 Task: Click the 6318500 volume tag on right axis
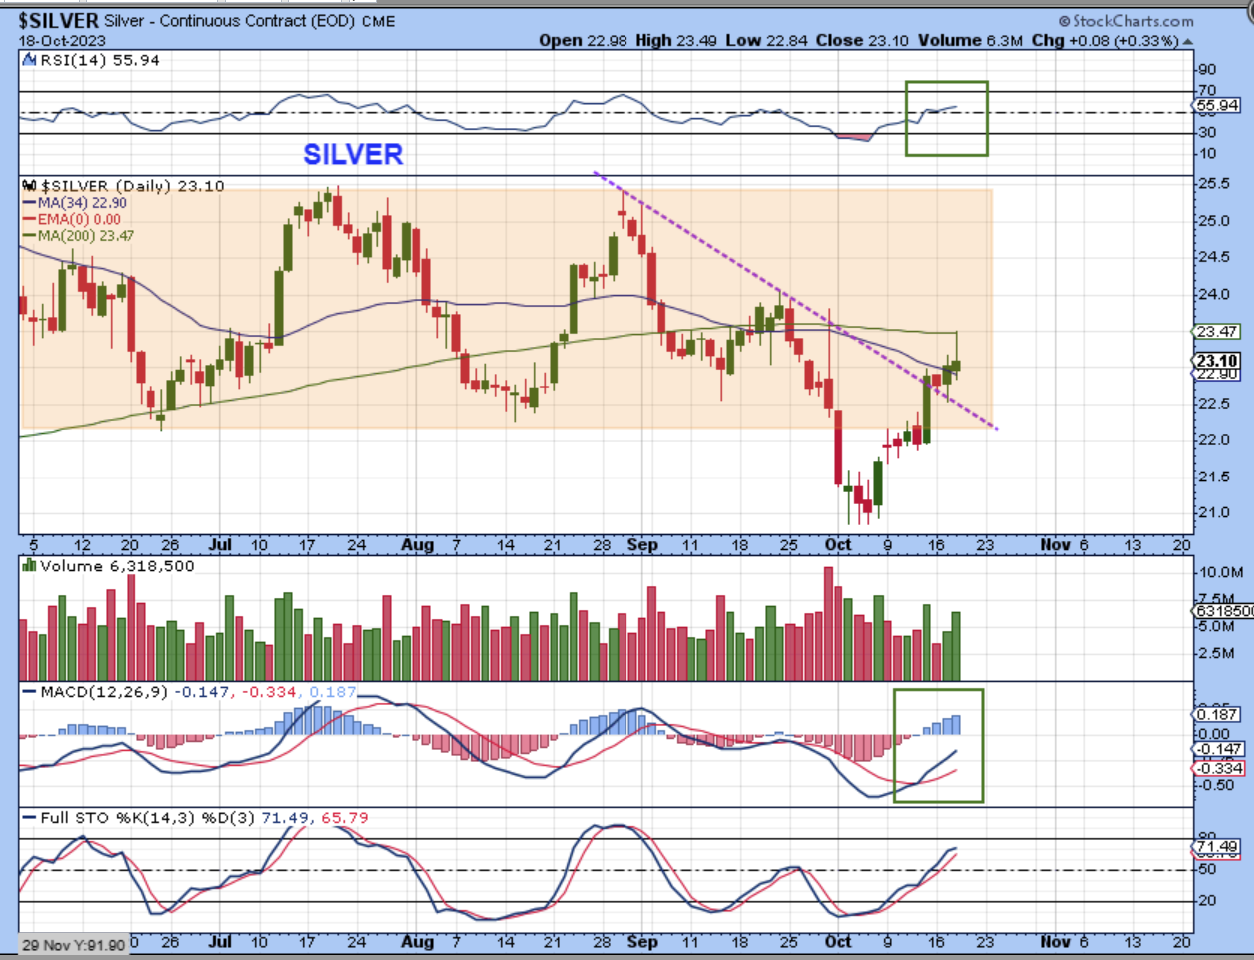(1223, 610)
